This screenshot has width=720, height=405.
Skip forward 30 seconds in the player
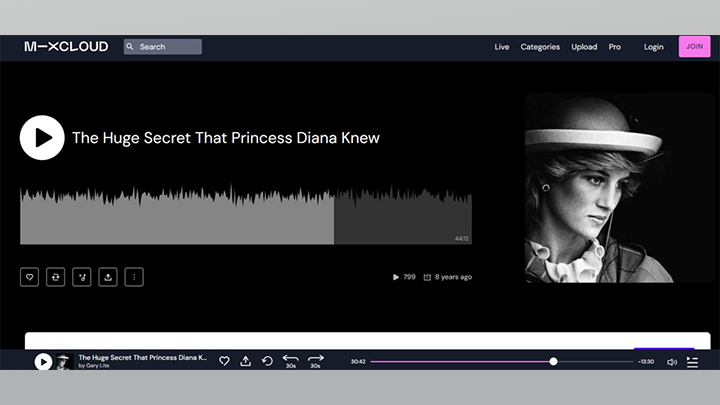coord(316,360)
